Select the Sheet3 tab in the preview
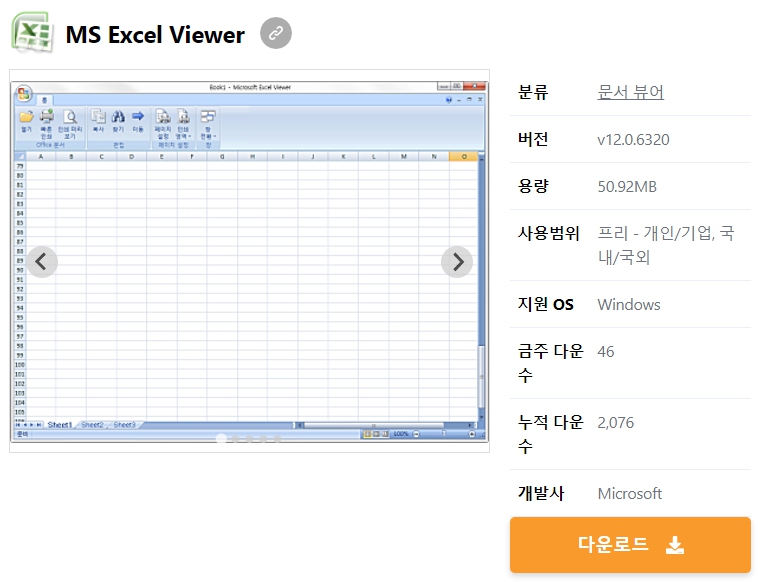The width and height of the screenshot is (760, 582). click(125, 425)
